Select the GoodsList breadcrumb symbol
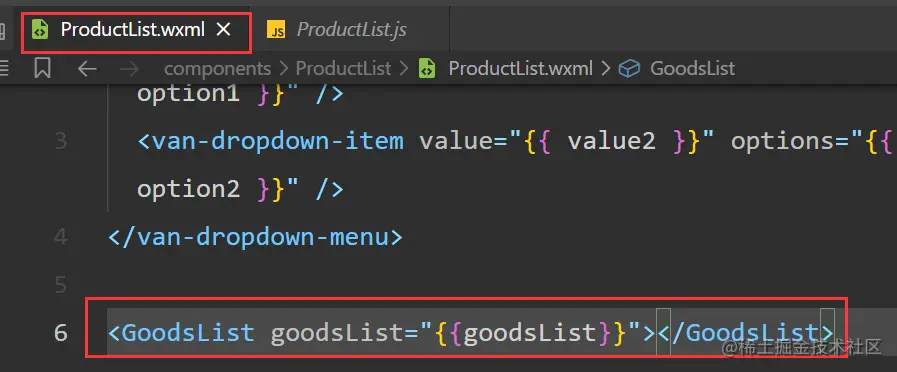This screenshot has height=372, width=897. [x=692, y=69]
